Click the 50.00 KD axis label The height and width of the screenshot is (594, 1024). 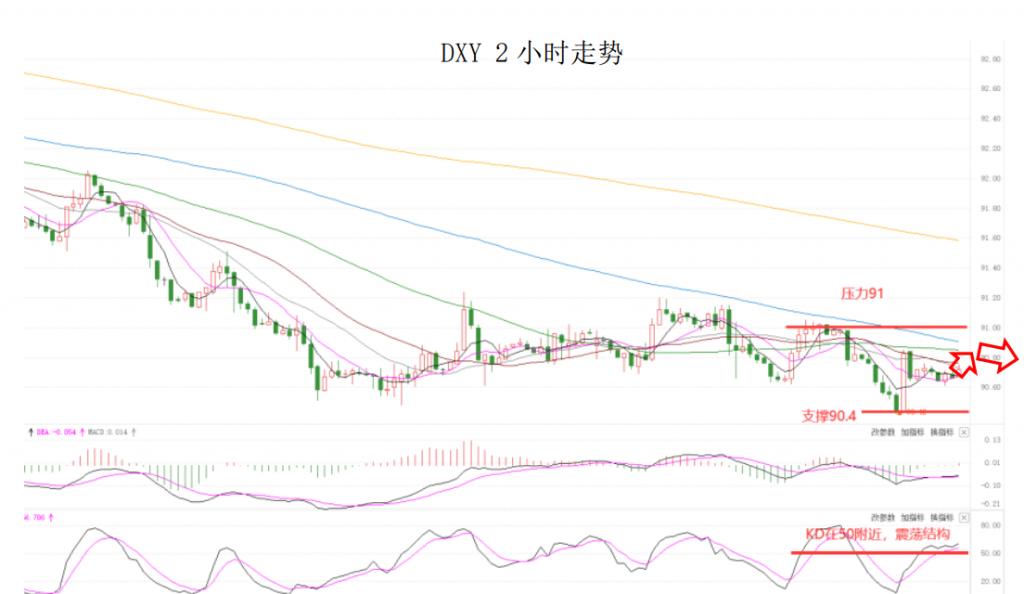click(990, 554)
